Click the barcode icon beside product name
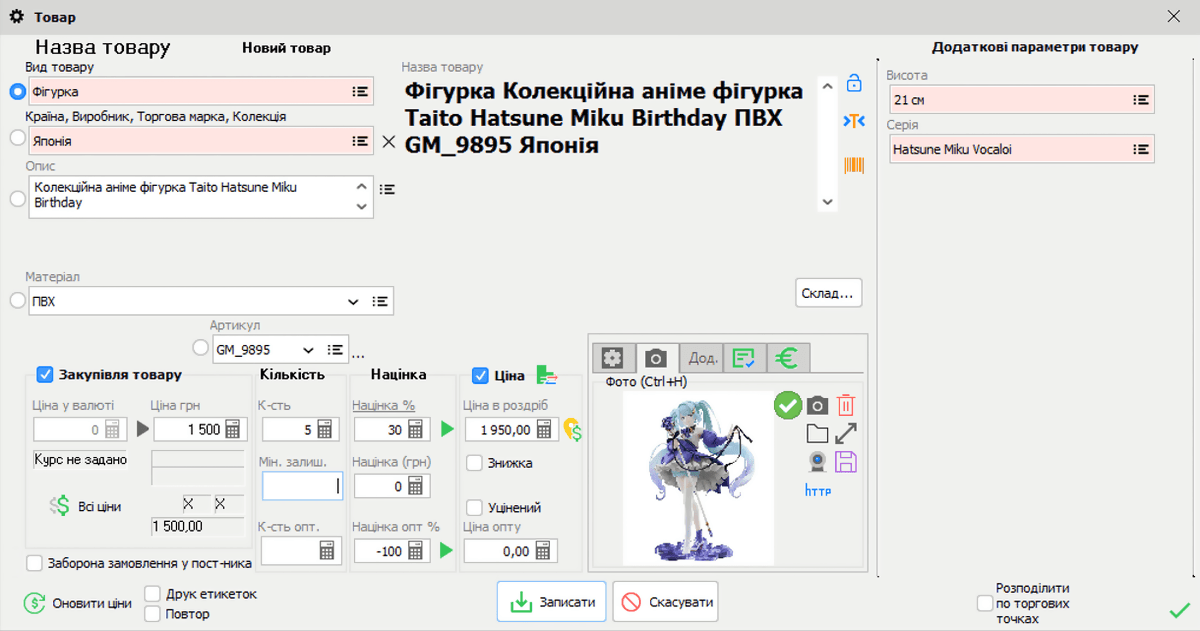Screen dimensions: 1200x631 point(854,165)
